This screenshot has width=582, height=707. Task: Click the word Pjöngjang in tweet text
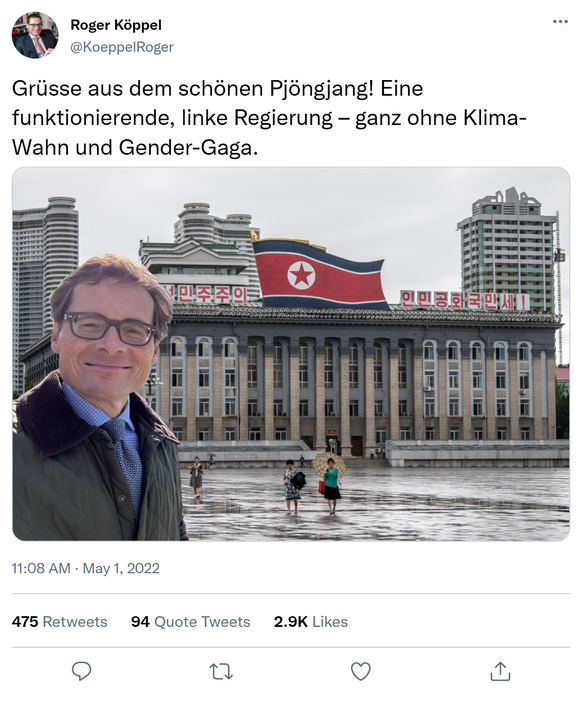click(321, 89)
